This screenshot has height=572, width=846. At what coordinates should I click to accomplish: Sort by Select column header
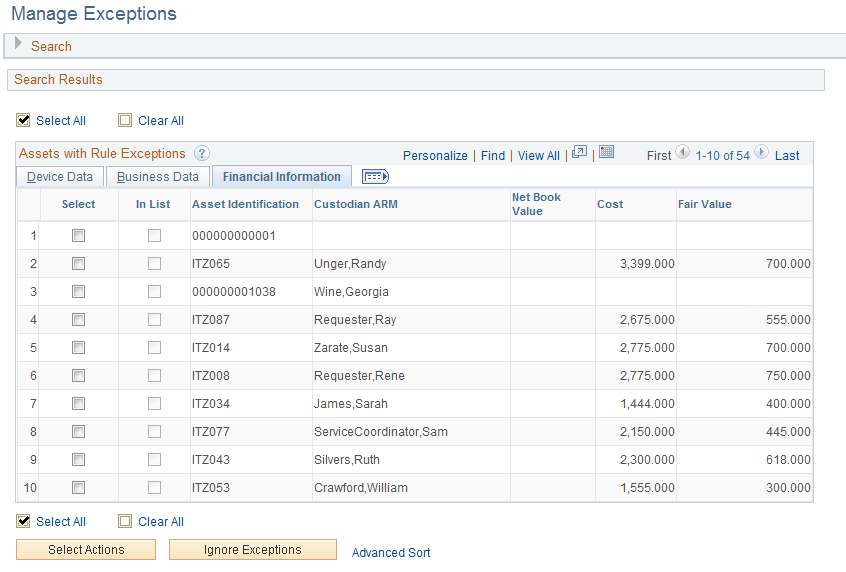coord(79,204)
